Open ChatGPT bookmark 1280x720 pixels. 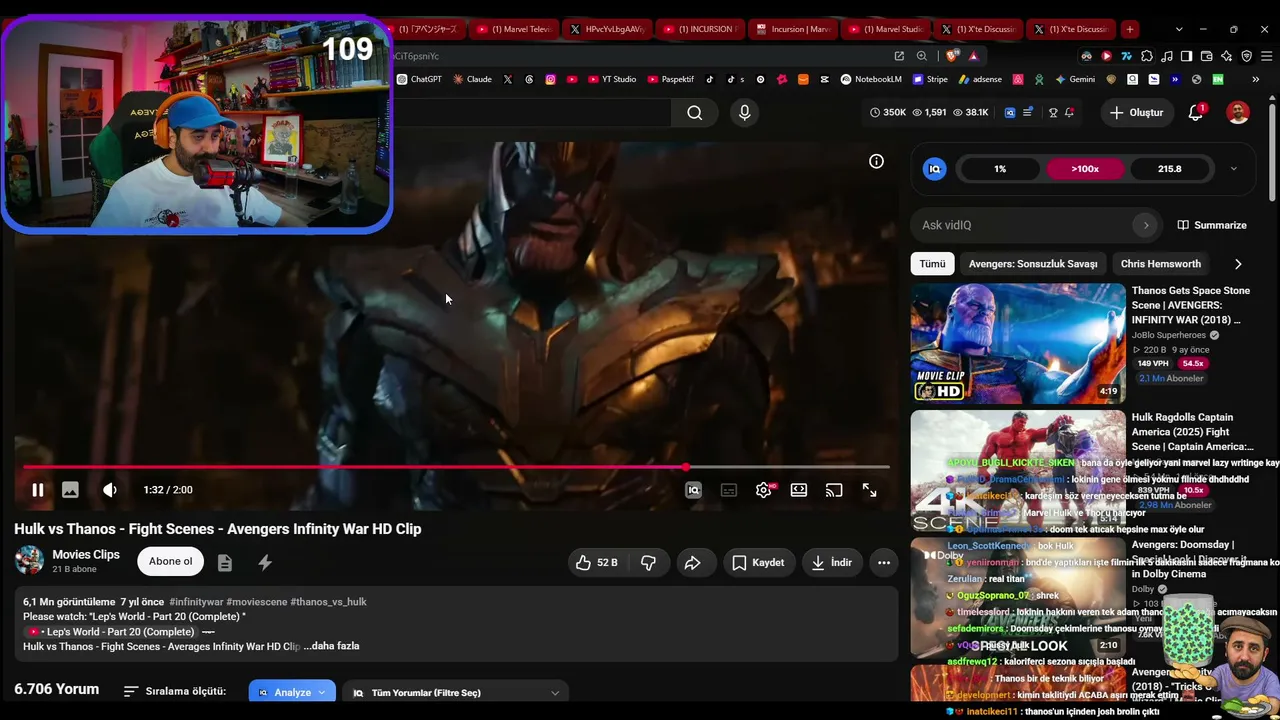pos(419,79)
